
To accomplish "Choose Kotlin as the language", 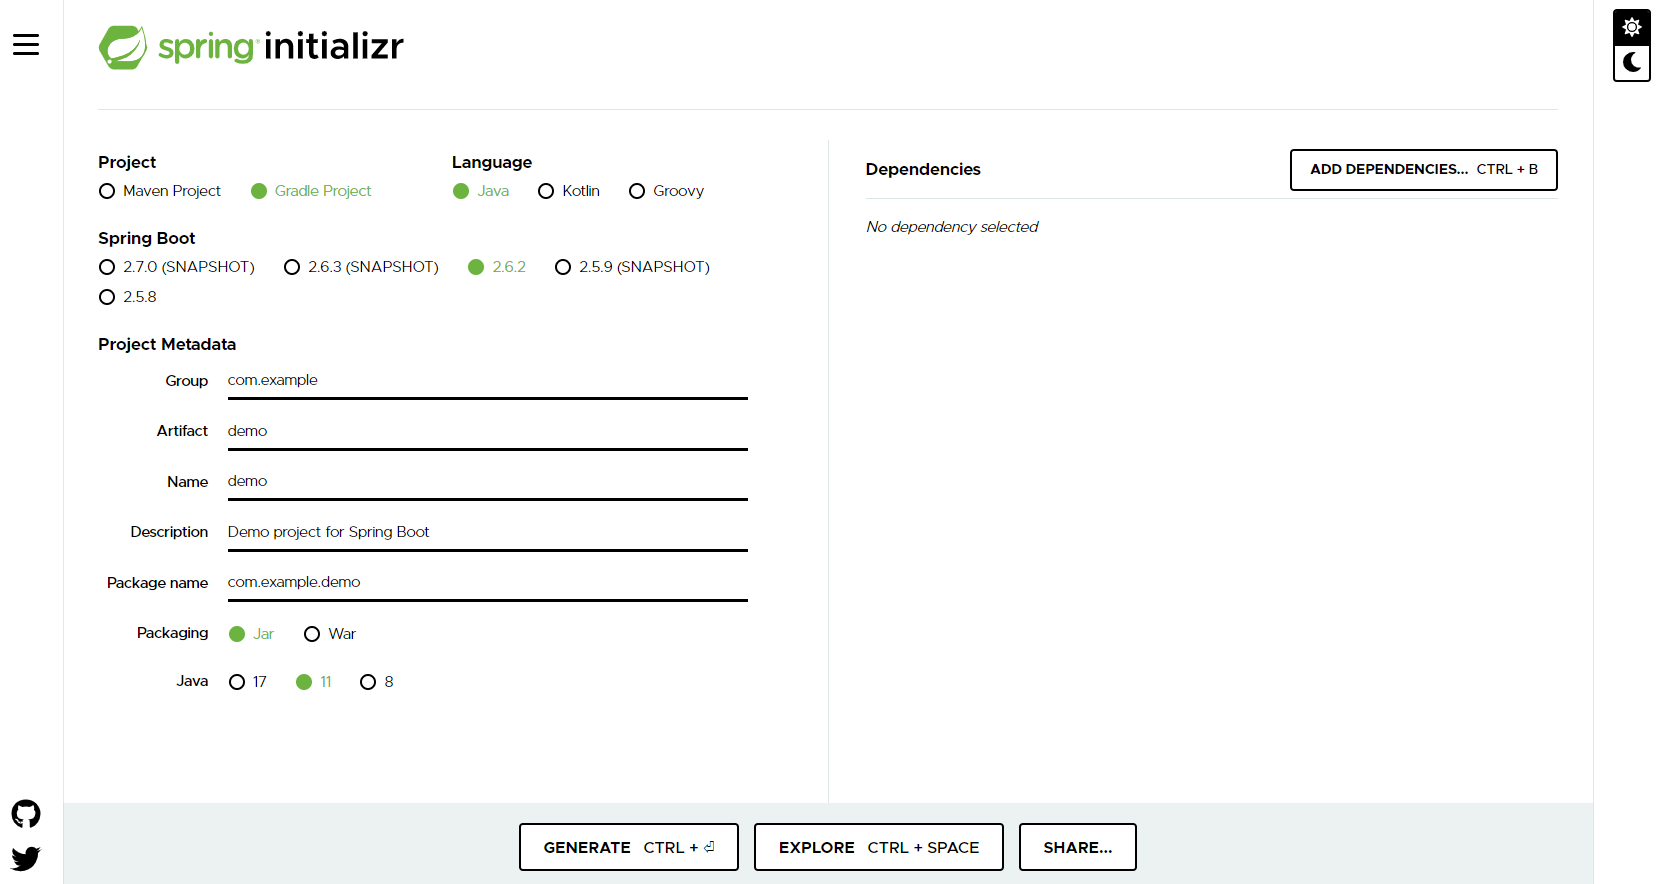I will coord(569,191).
